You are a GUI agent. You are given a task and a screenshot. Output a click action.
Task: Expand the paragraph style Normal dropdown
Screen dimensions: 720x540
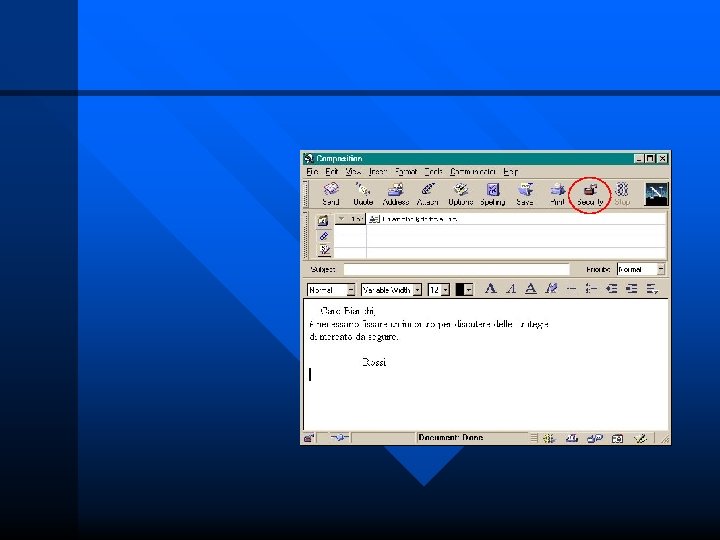(x=351, y=290)
